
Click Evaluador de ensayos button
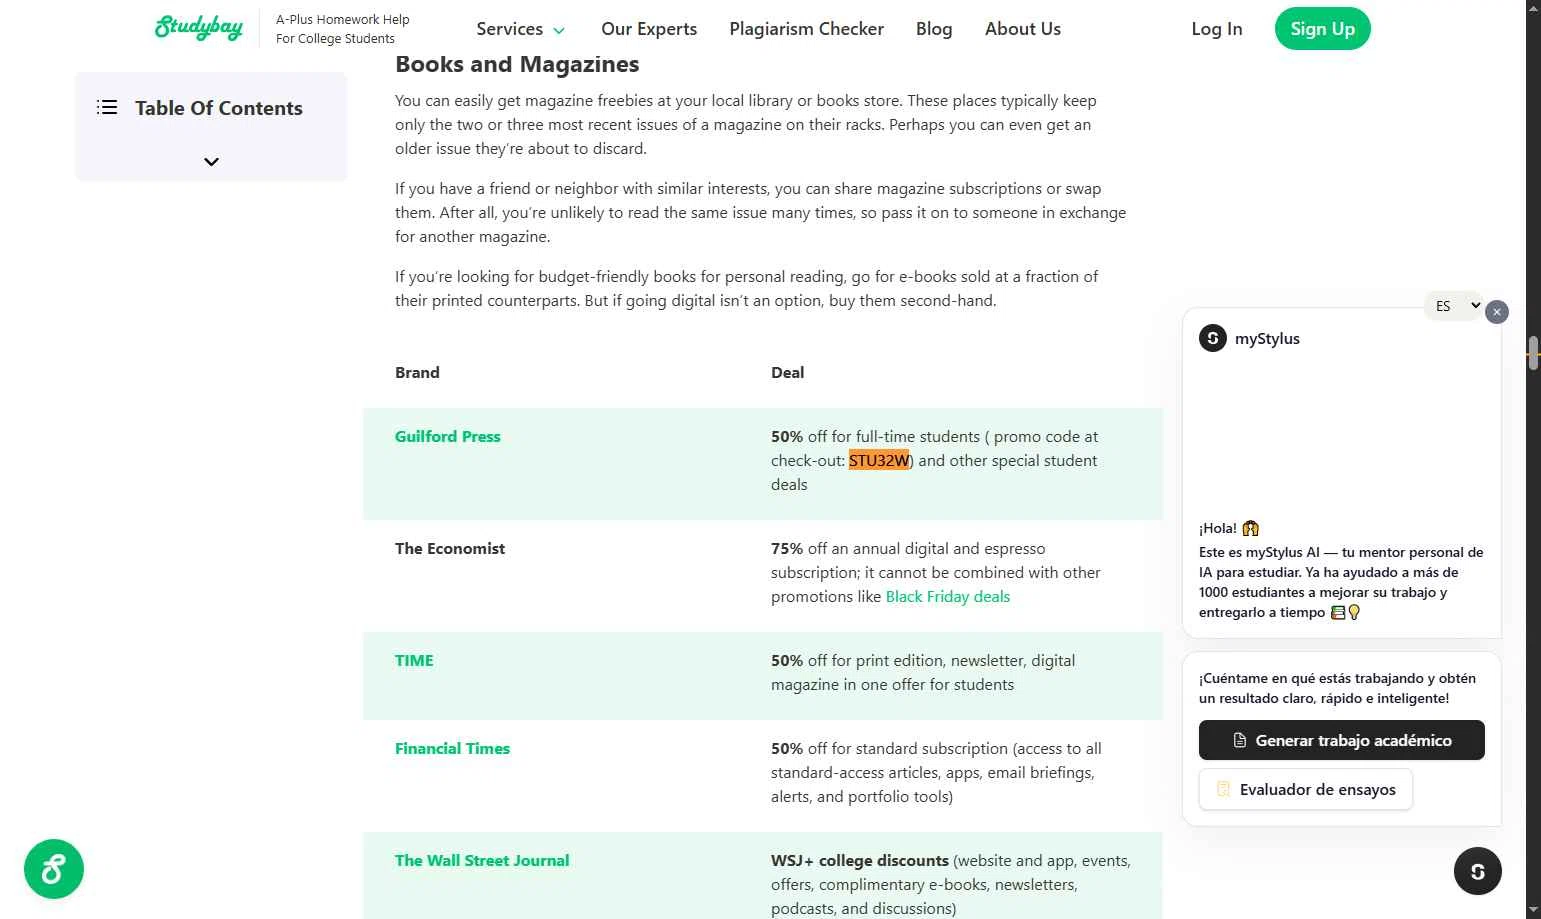point(1306,789)
